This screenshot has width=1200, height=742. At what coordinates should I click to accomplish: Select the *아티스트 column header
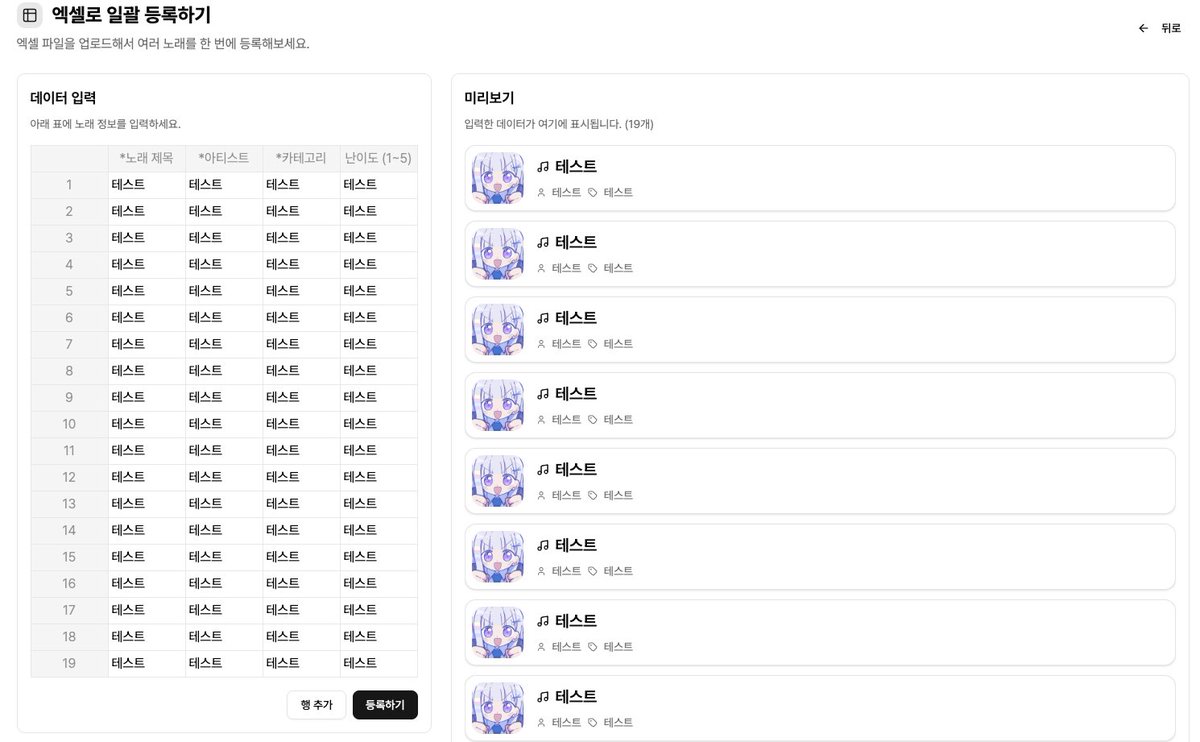click(224, 158)
